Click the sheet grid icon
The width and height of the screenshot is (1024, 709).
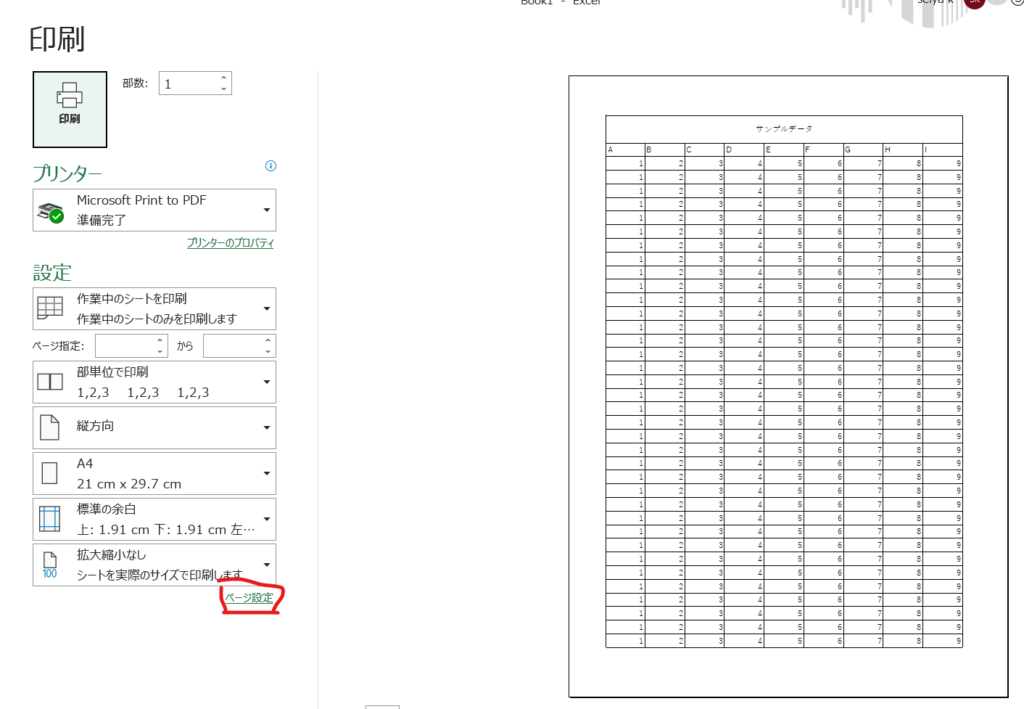tap(50, 309)
